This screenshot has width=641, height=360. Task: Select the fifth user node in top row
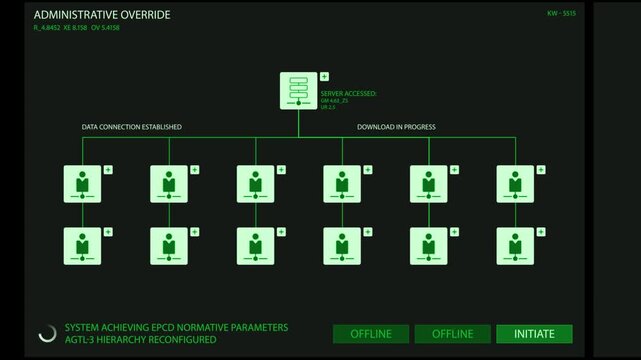tap(428, 184)
